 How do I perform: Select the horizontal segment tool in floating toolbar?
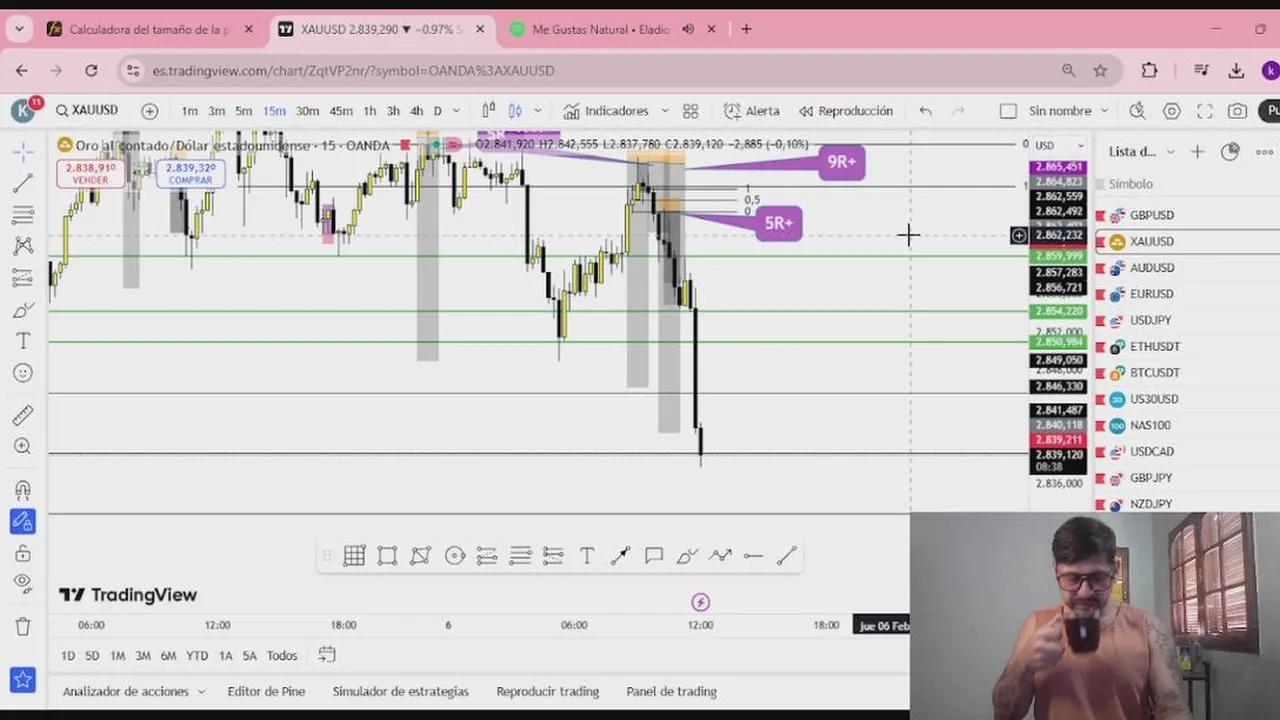tap(753, 556)
